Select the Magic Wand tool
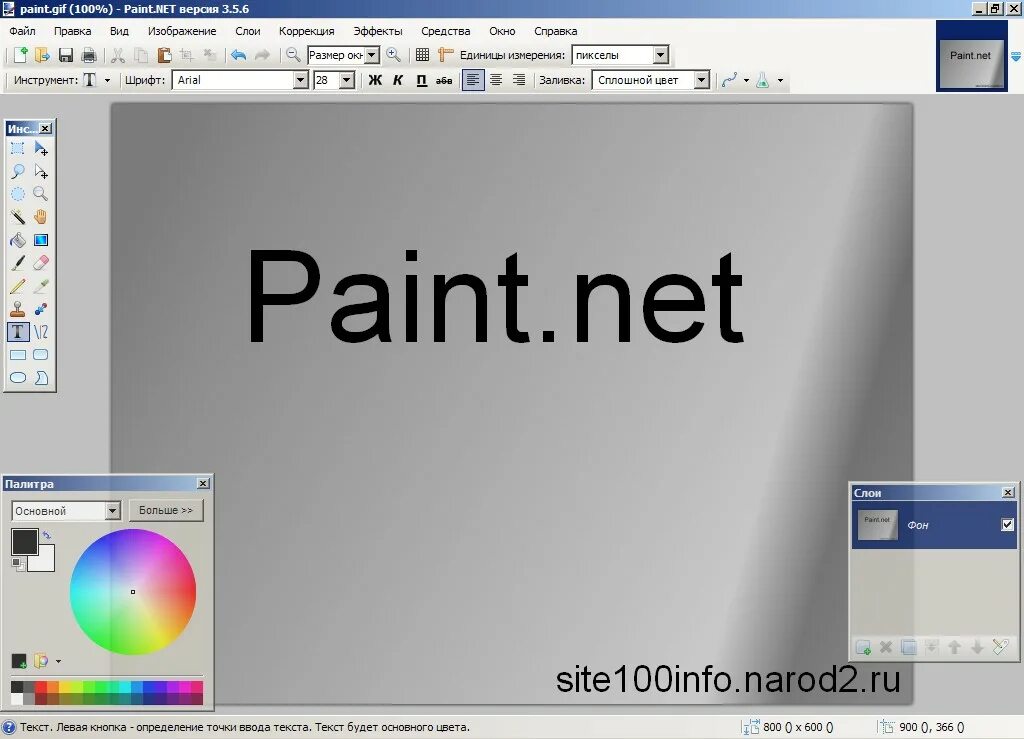This screenshot has width=1024, height=739. [18, 217]
